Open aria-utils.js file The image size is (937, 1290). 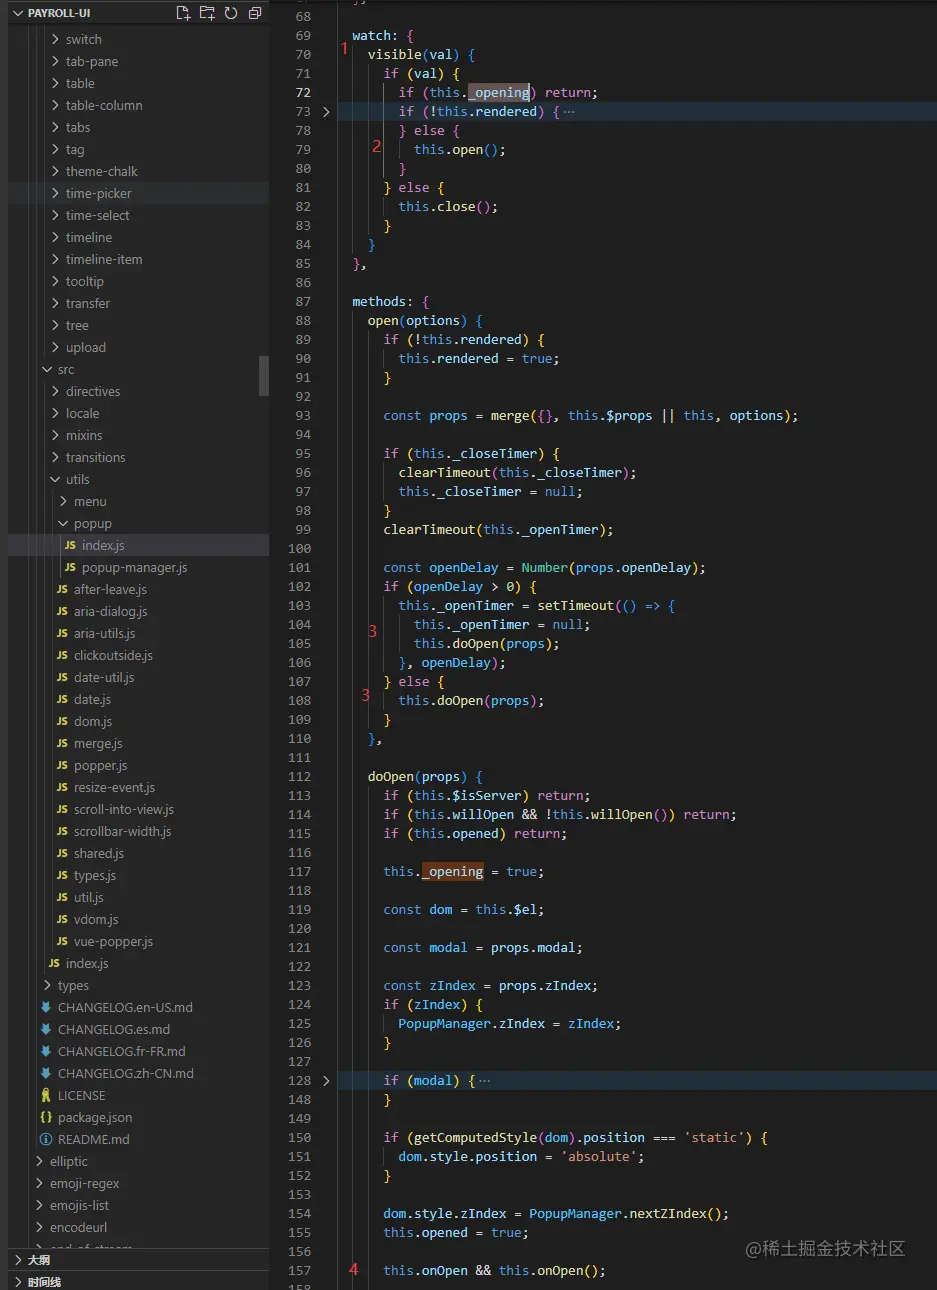105,633
